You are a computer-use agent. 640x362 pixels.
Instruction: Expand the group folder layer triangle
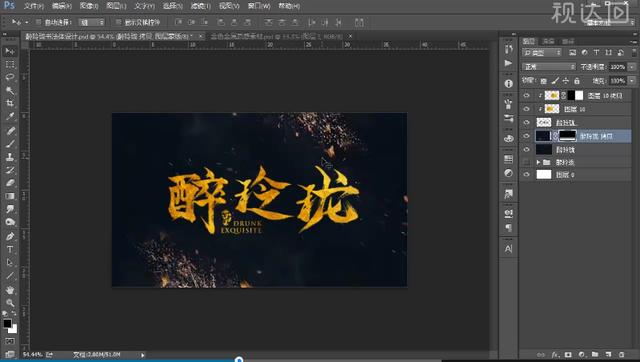click(x=538, y=162)
